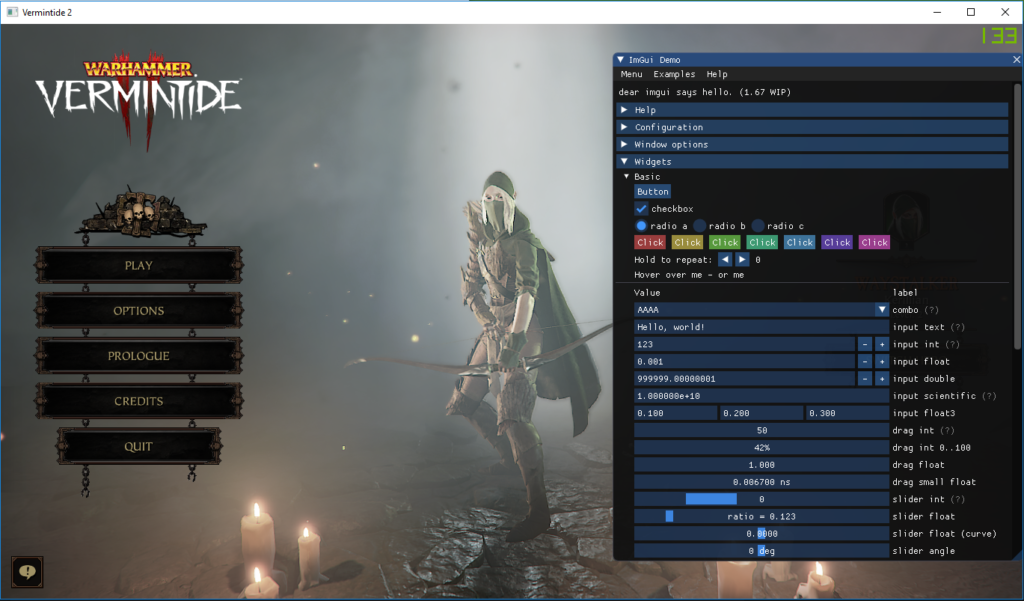The image size is (1024, 601).
Task: Toggle the 'checkbox' option in Basic widgets
Action: (x=641, y=208)
